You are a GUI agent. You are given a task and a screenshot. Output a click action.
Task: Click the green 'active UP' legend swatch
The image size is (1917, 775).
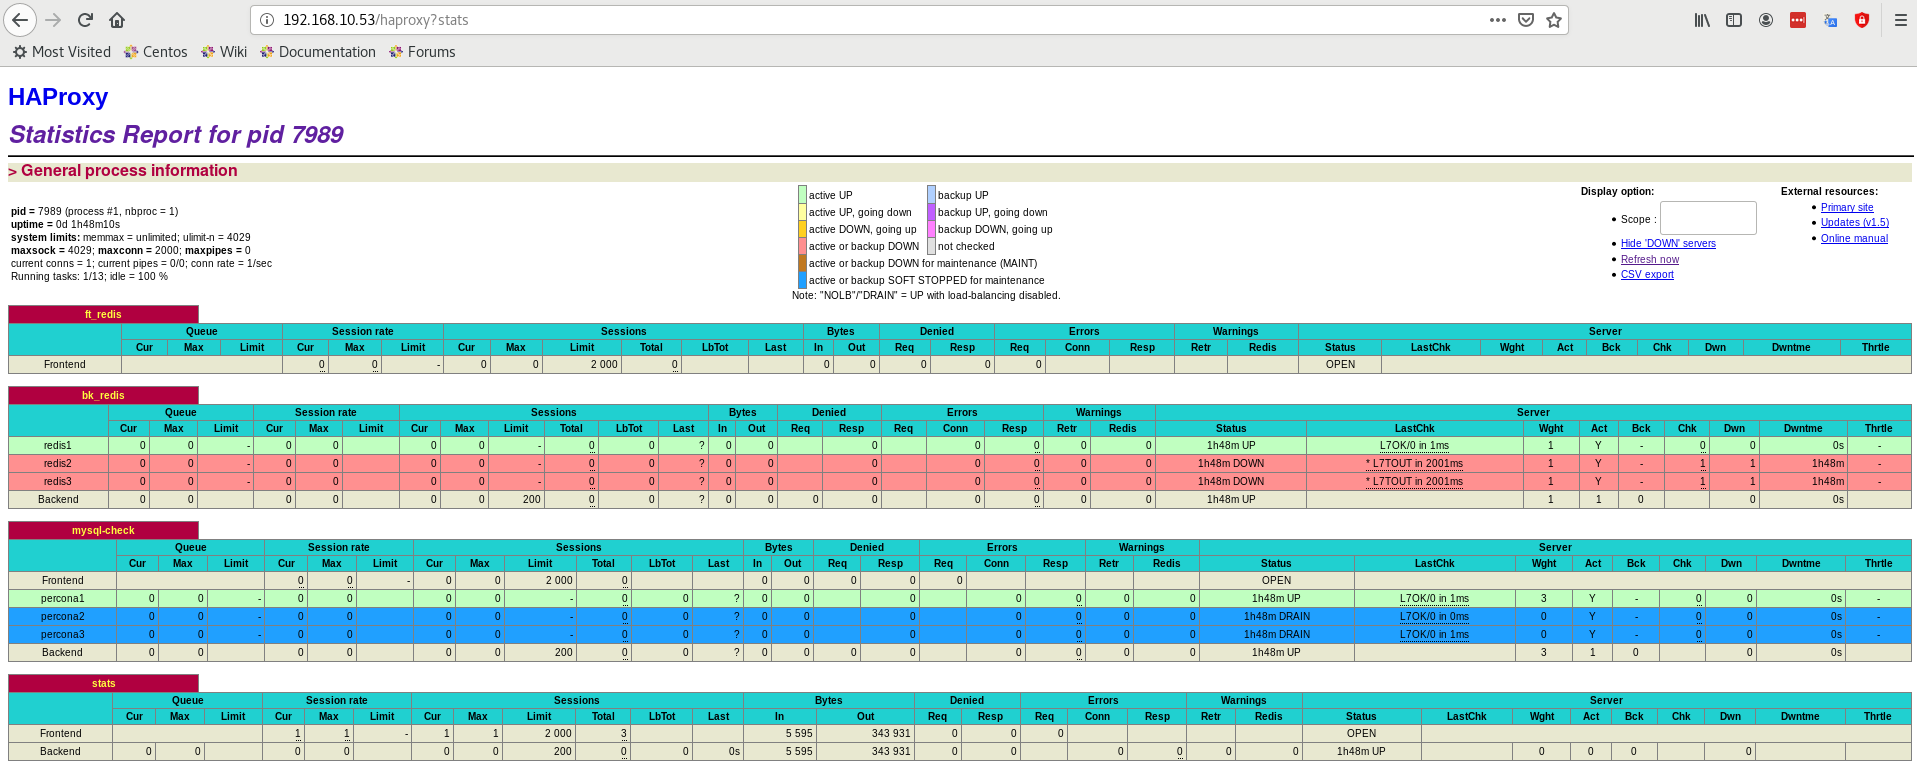click(x=802, y=194)
